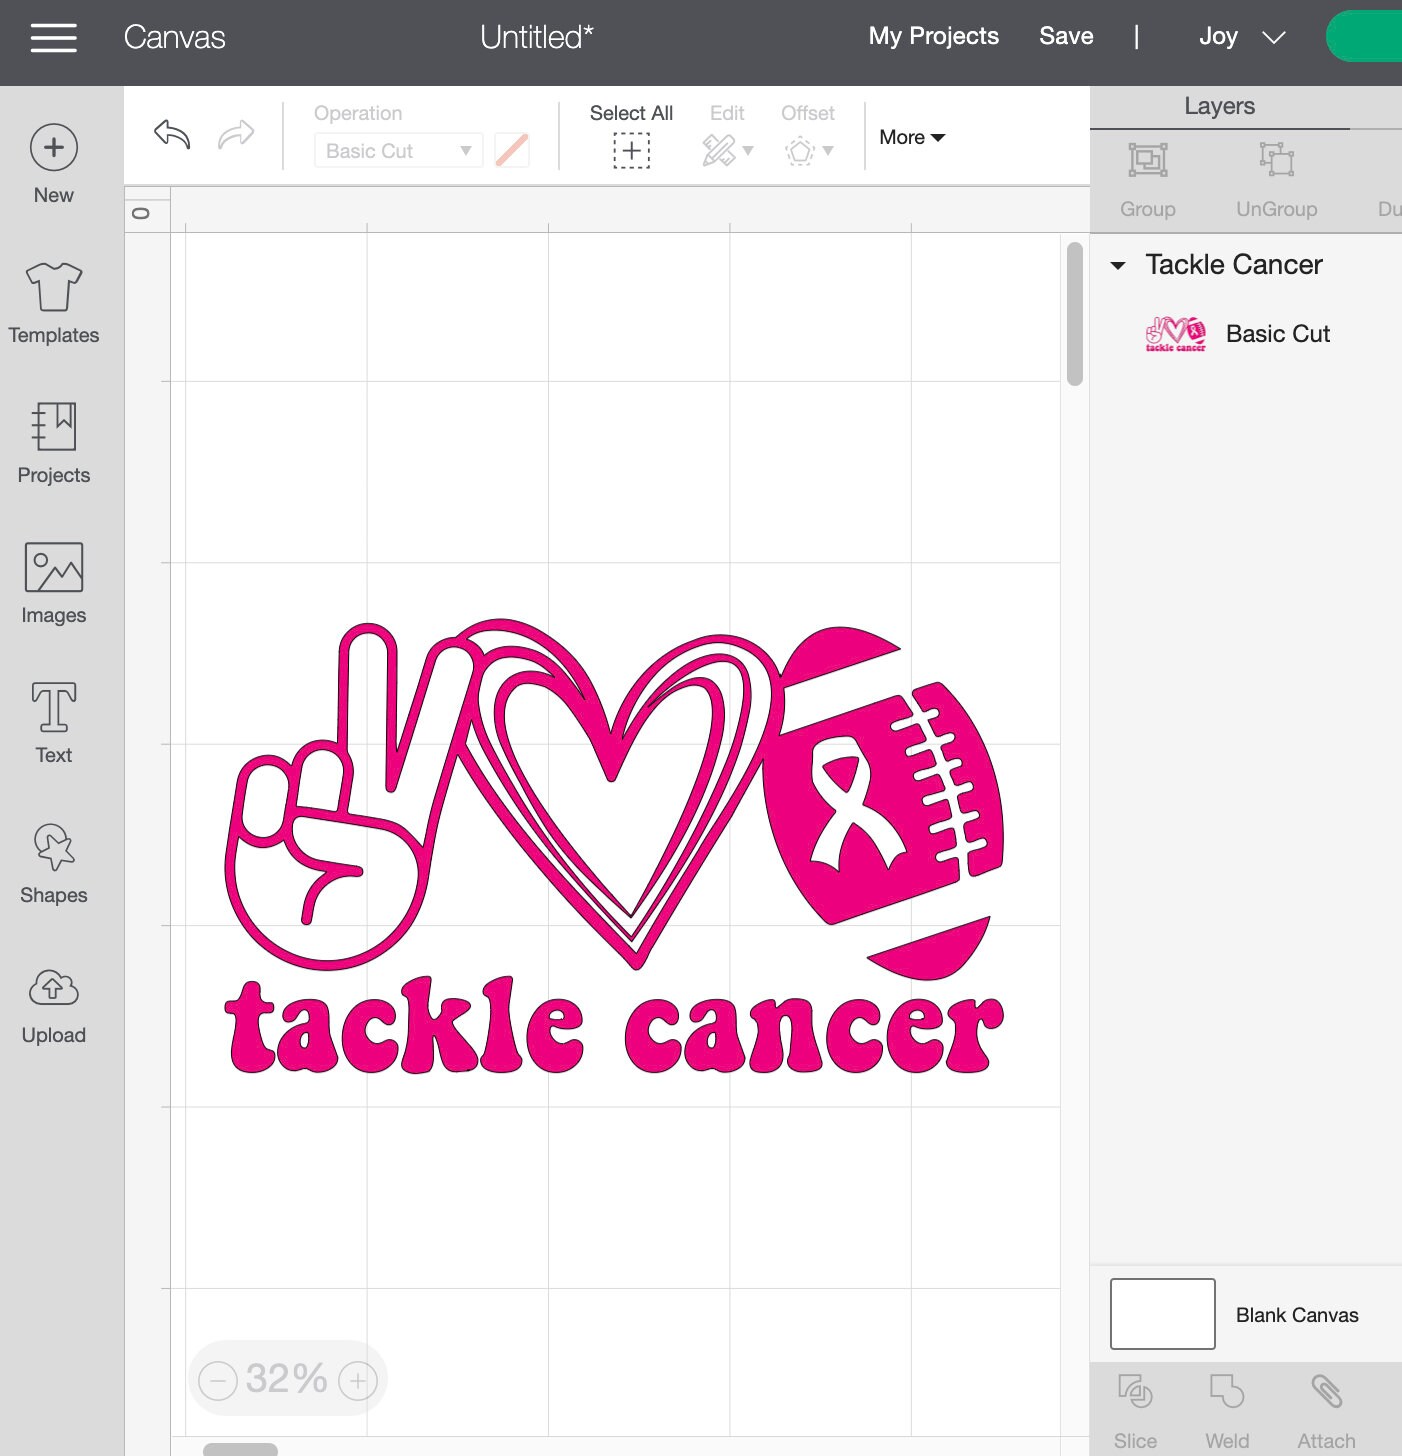Open the Projects panel
The width and height of the screenshot is (1402, 1456).
pyautogui.click(x=53, y=440)
